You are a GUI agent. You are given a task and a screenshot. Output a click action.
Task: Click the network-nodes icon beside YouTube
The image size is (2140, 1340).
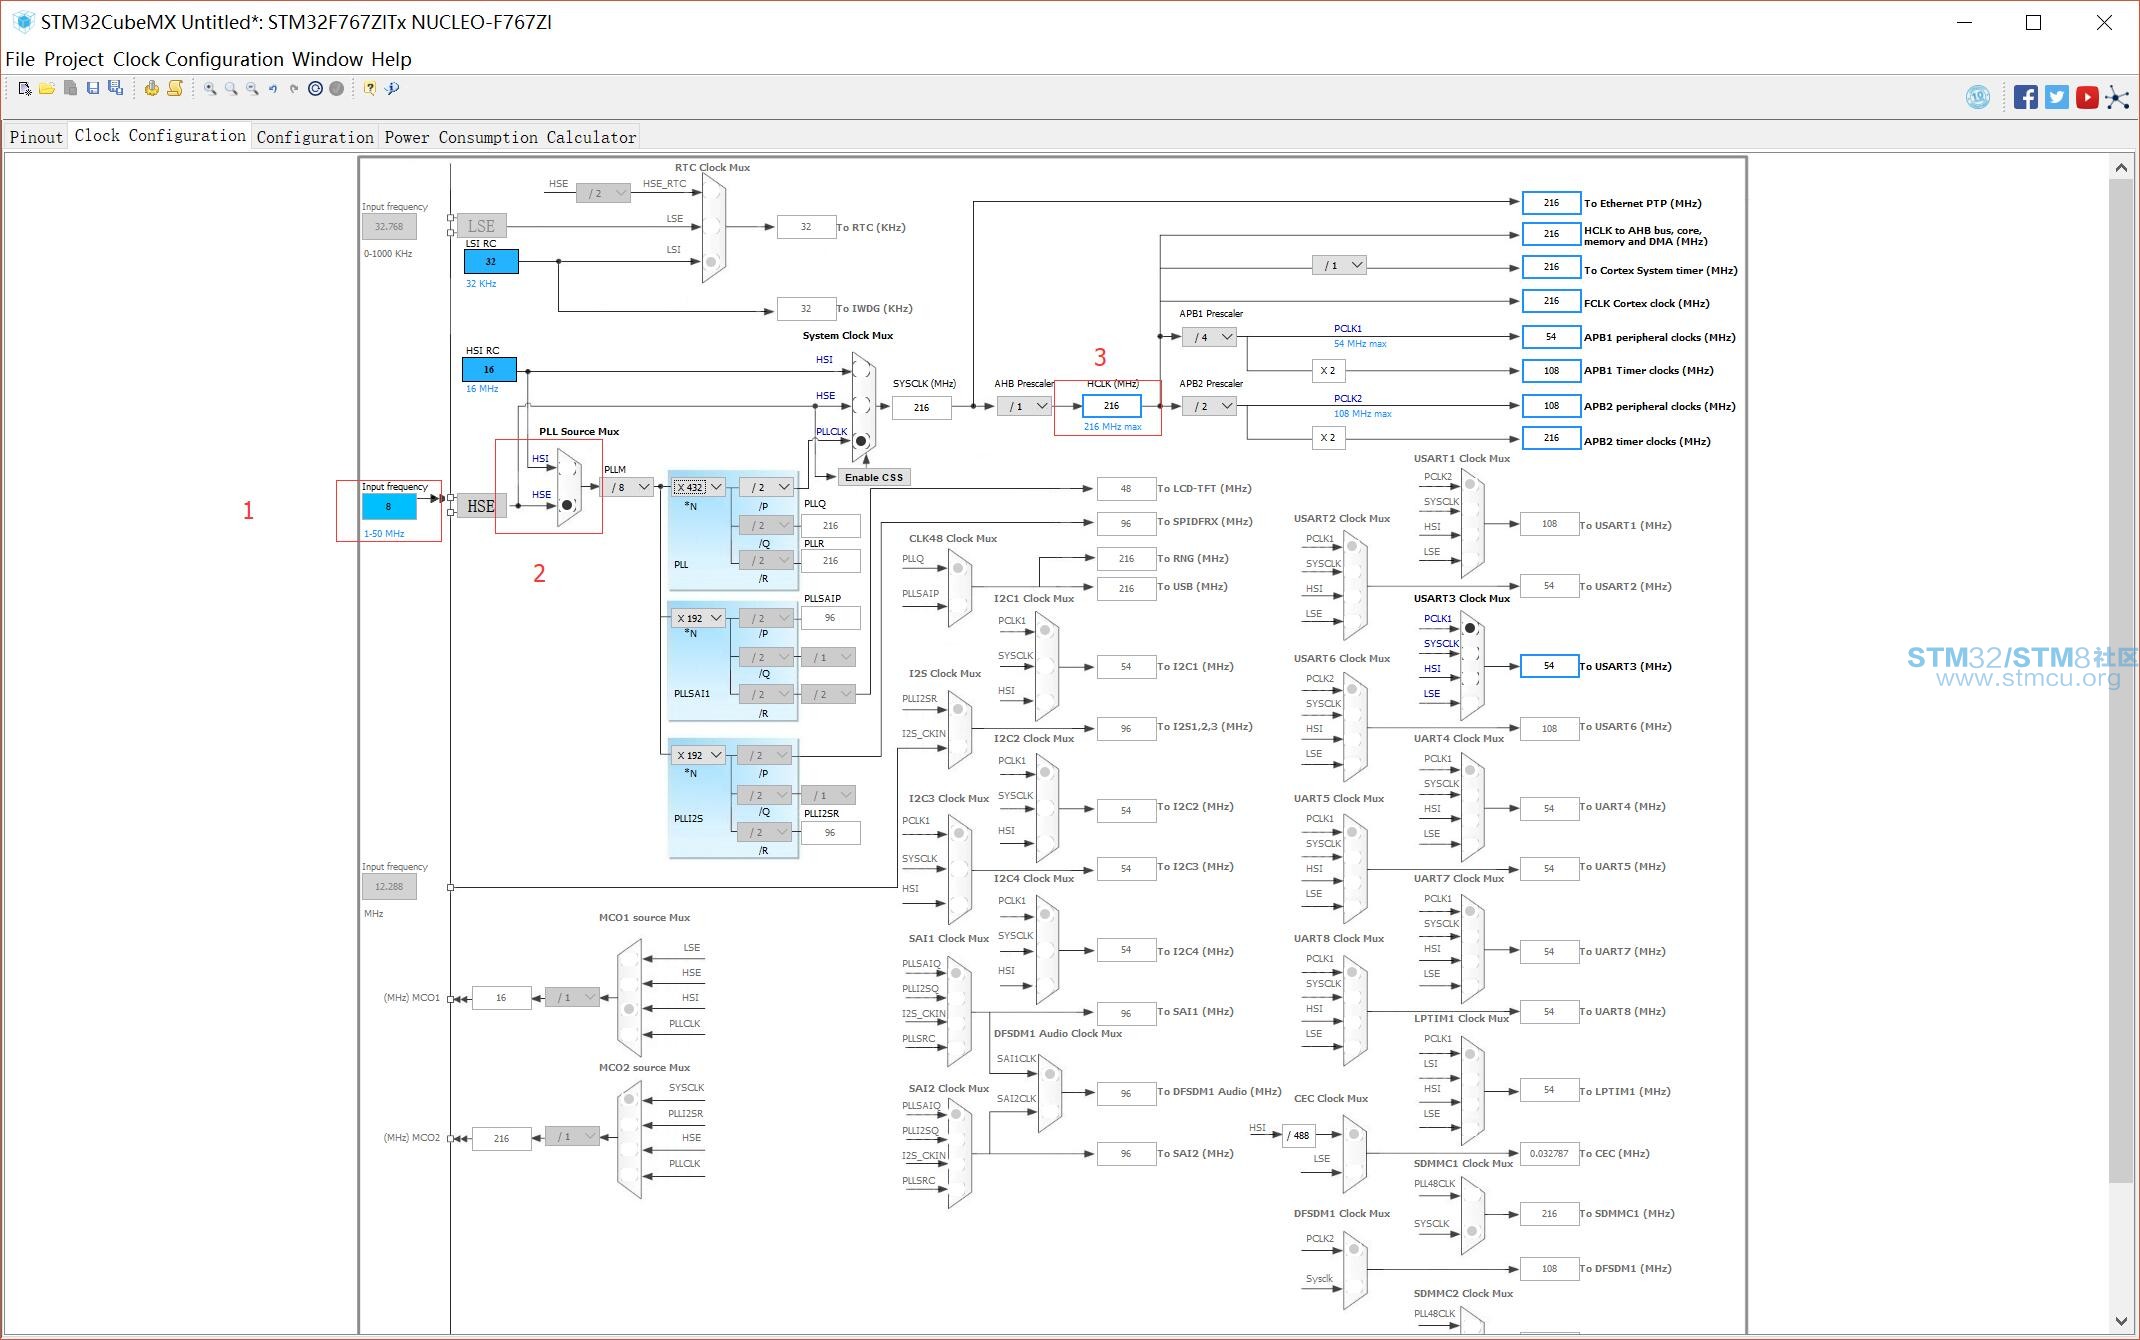point(2117,97)
